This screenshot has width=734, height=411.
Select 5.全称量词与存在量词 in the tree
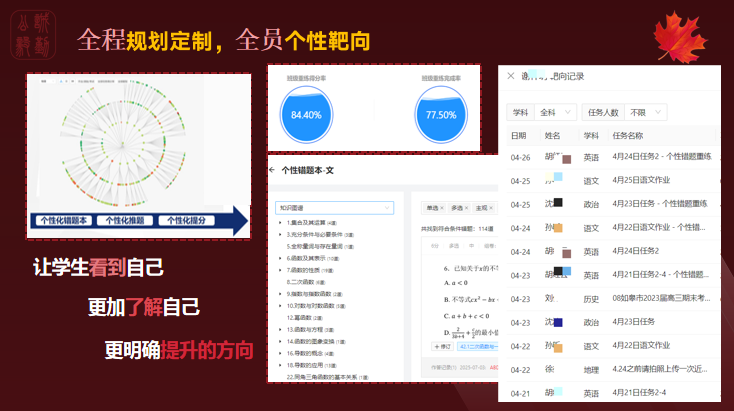click(x=320, y=246)
